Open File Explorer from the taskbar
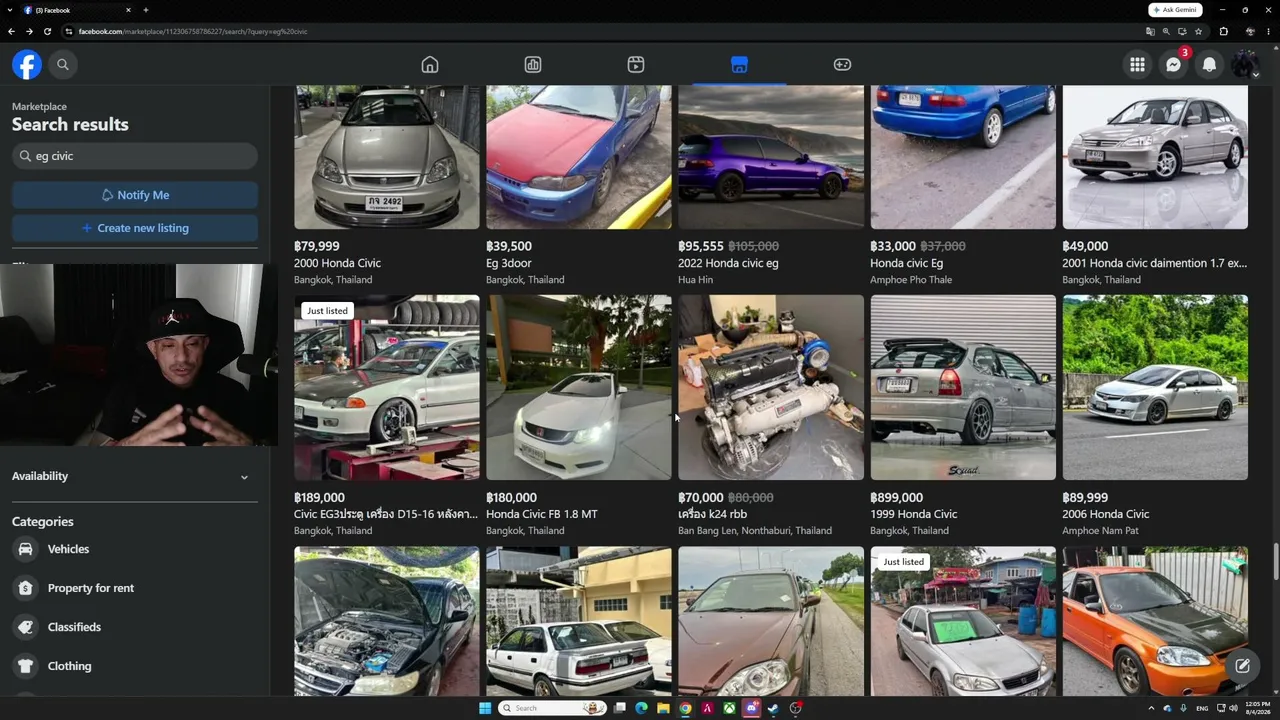This screenshot has width=1280, height=720. pyautogui.click(x=663, y=708)
